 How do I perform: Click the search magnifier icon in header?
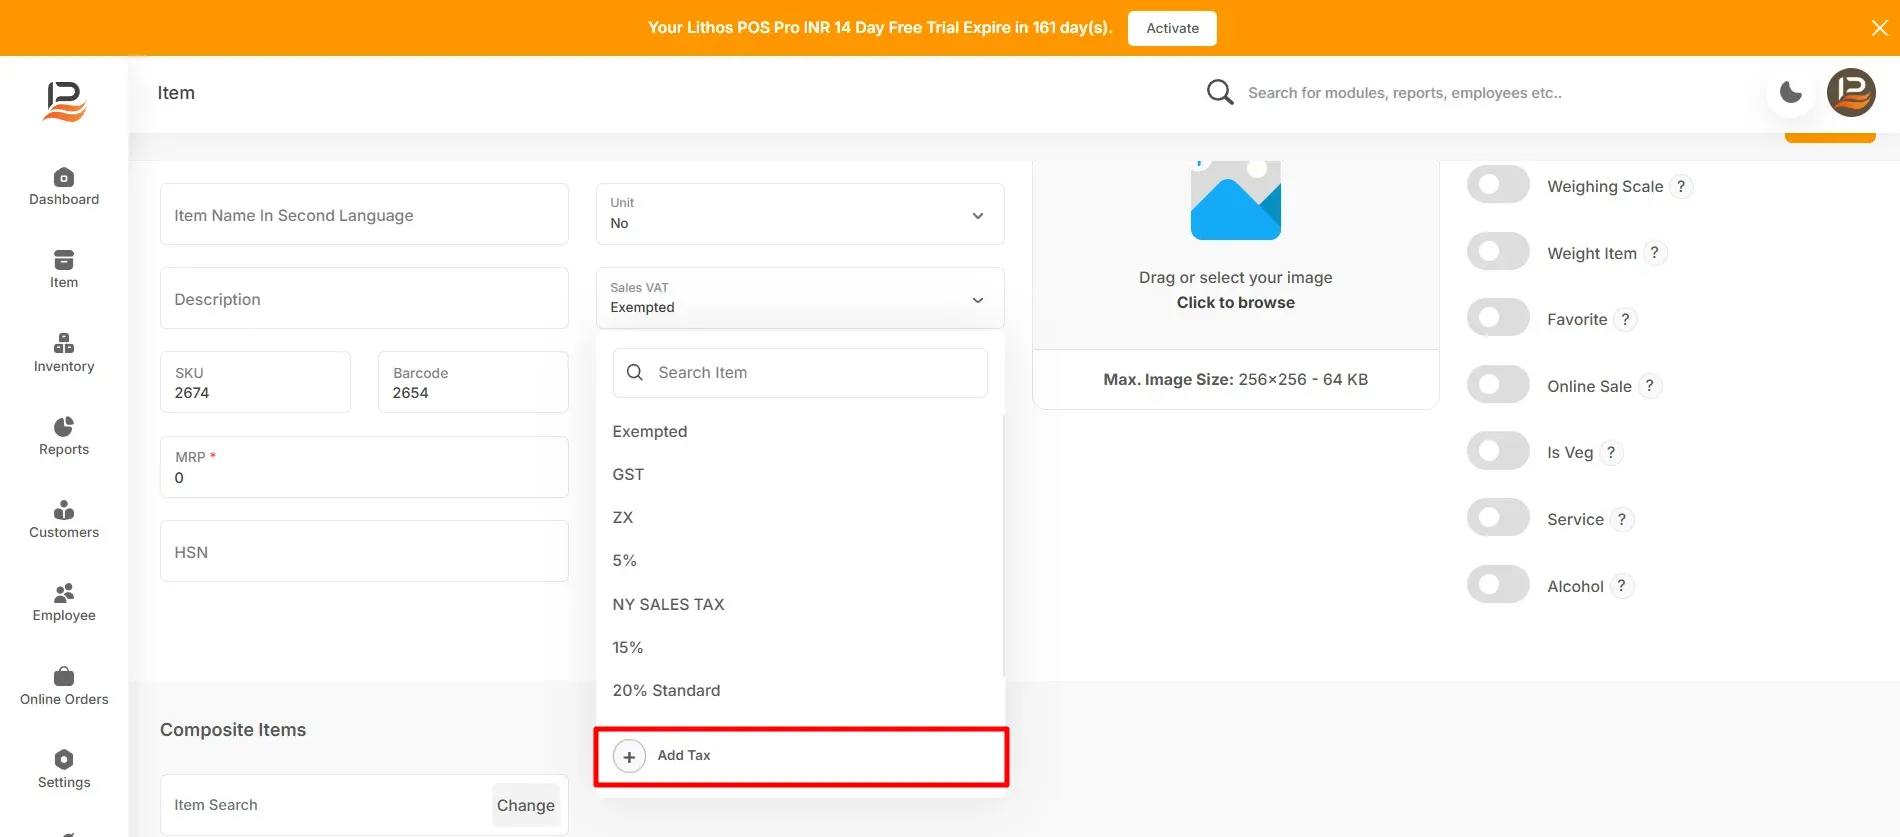(x=1220, y=93)
